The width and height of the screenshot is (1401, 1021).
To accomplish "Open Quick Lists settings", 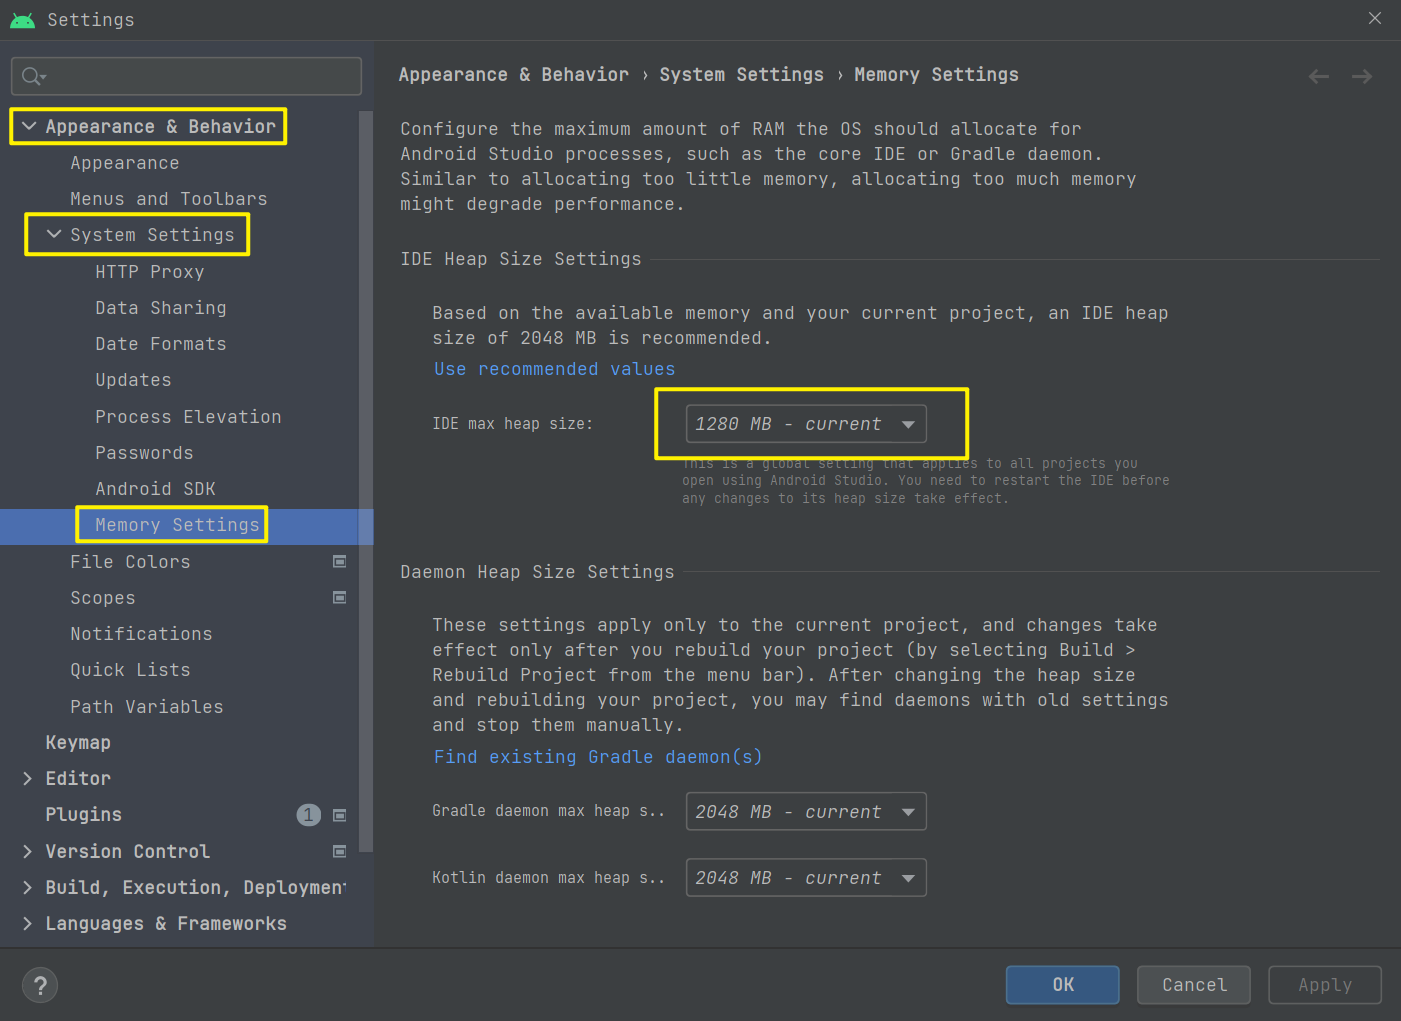I will coord(130,670).
